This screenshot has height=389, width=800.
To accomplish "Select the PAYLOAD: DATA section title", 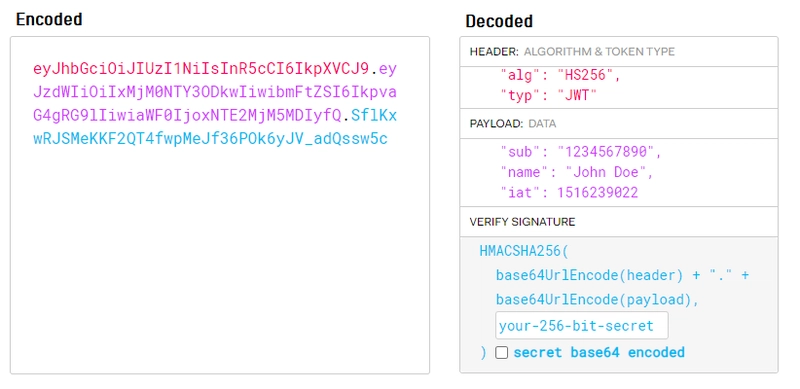I will [513, 124].
